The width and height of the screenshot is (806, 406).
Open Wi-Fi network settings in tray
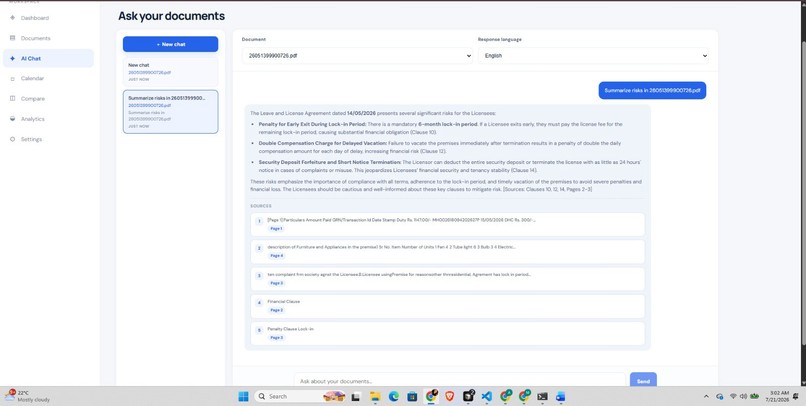(x=733, y=396)
